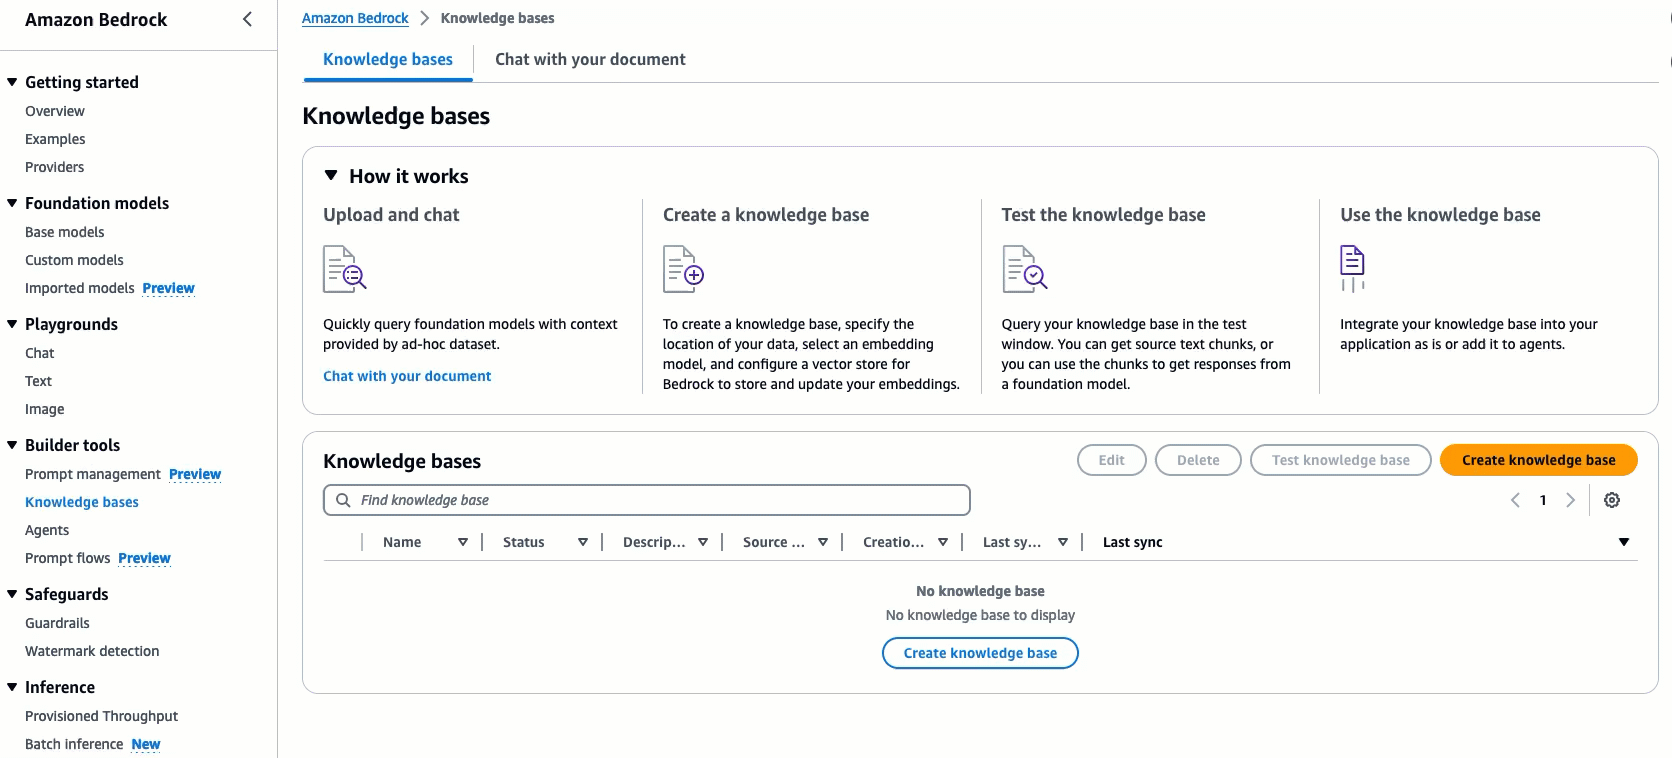Click the Delete button
The width and height of the screenshot is (1672, 758).
click(x=1198, y=460)
